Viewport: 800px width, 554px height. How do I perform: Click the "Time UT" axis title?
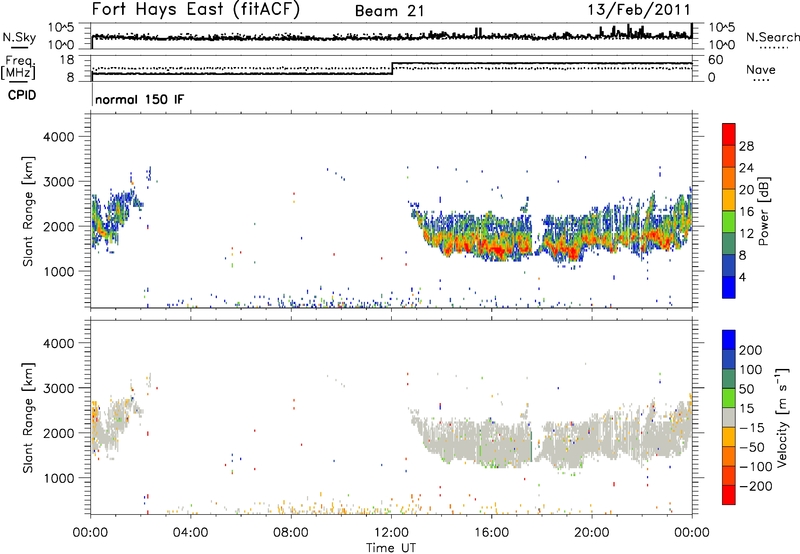click(391, 548)
